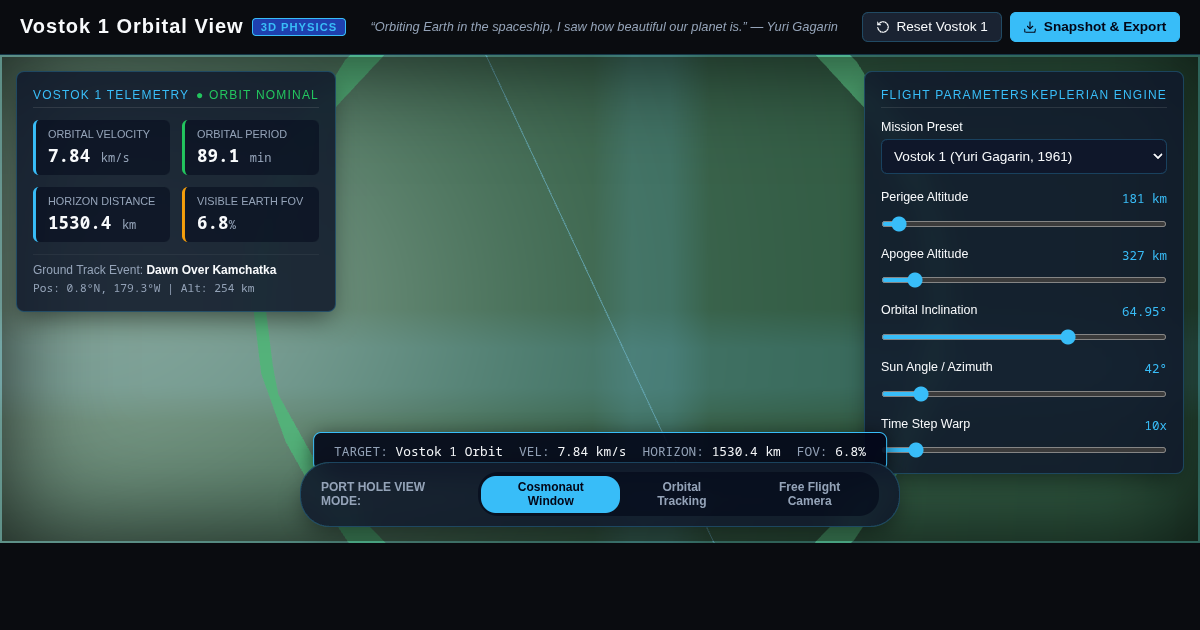Switch to Free Flight Camera mode
Image resolution: width=1200 pixels, height=630 pixels.
pos(810,494)
